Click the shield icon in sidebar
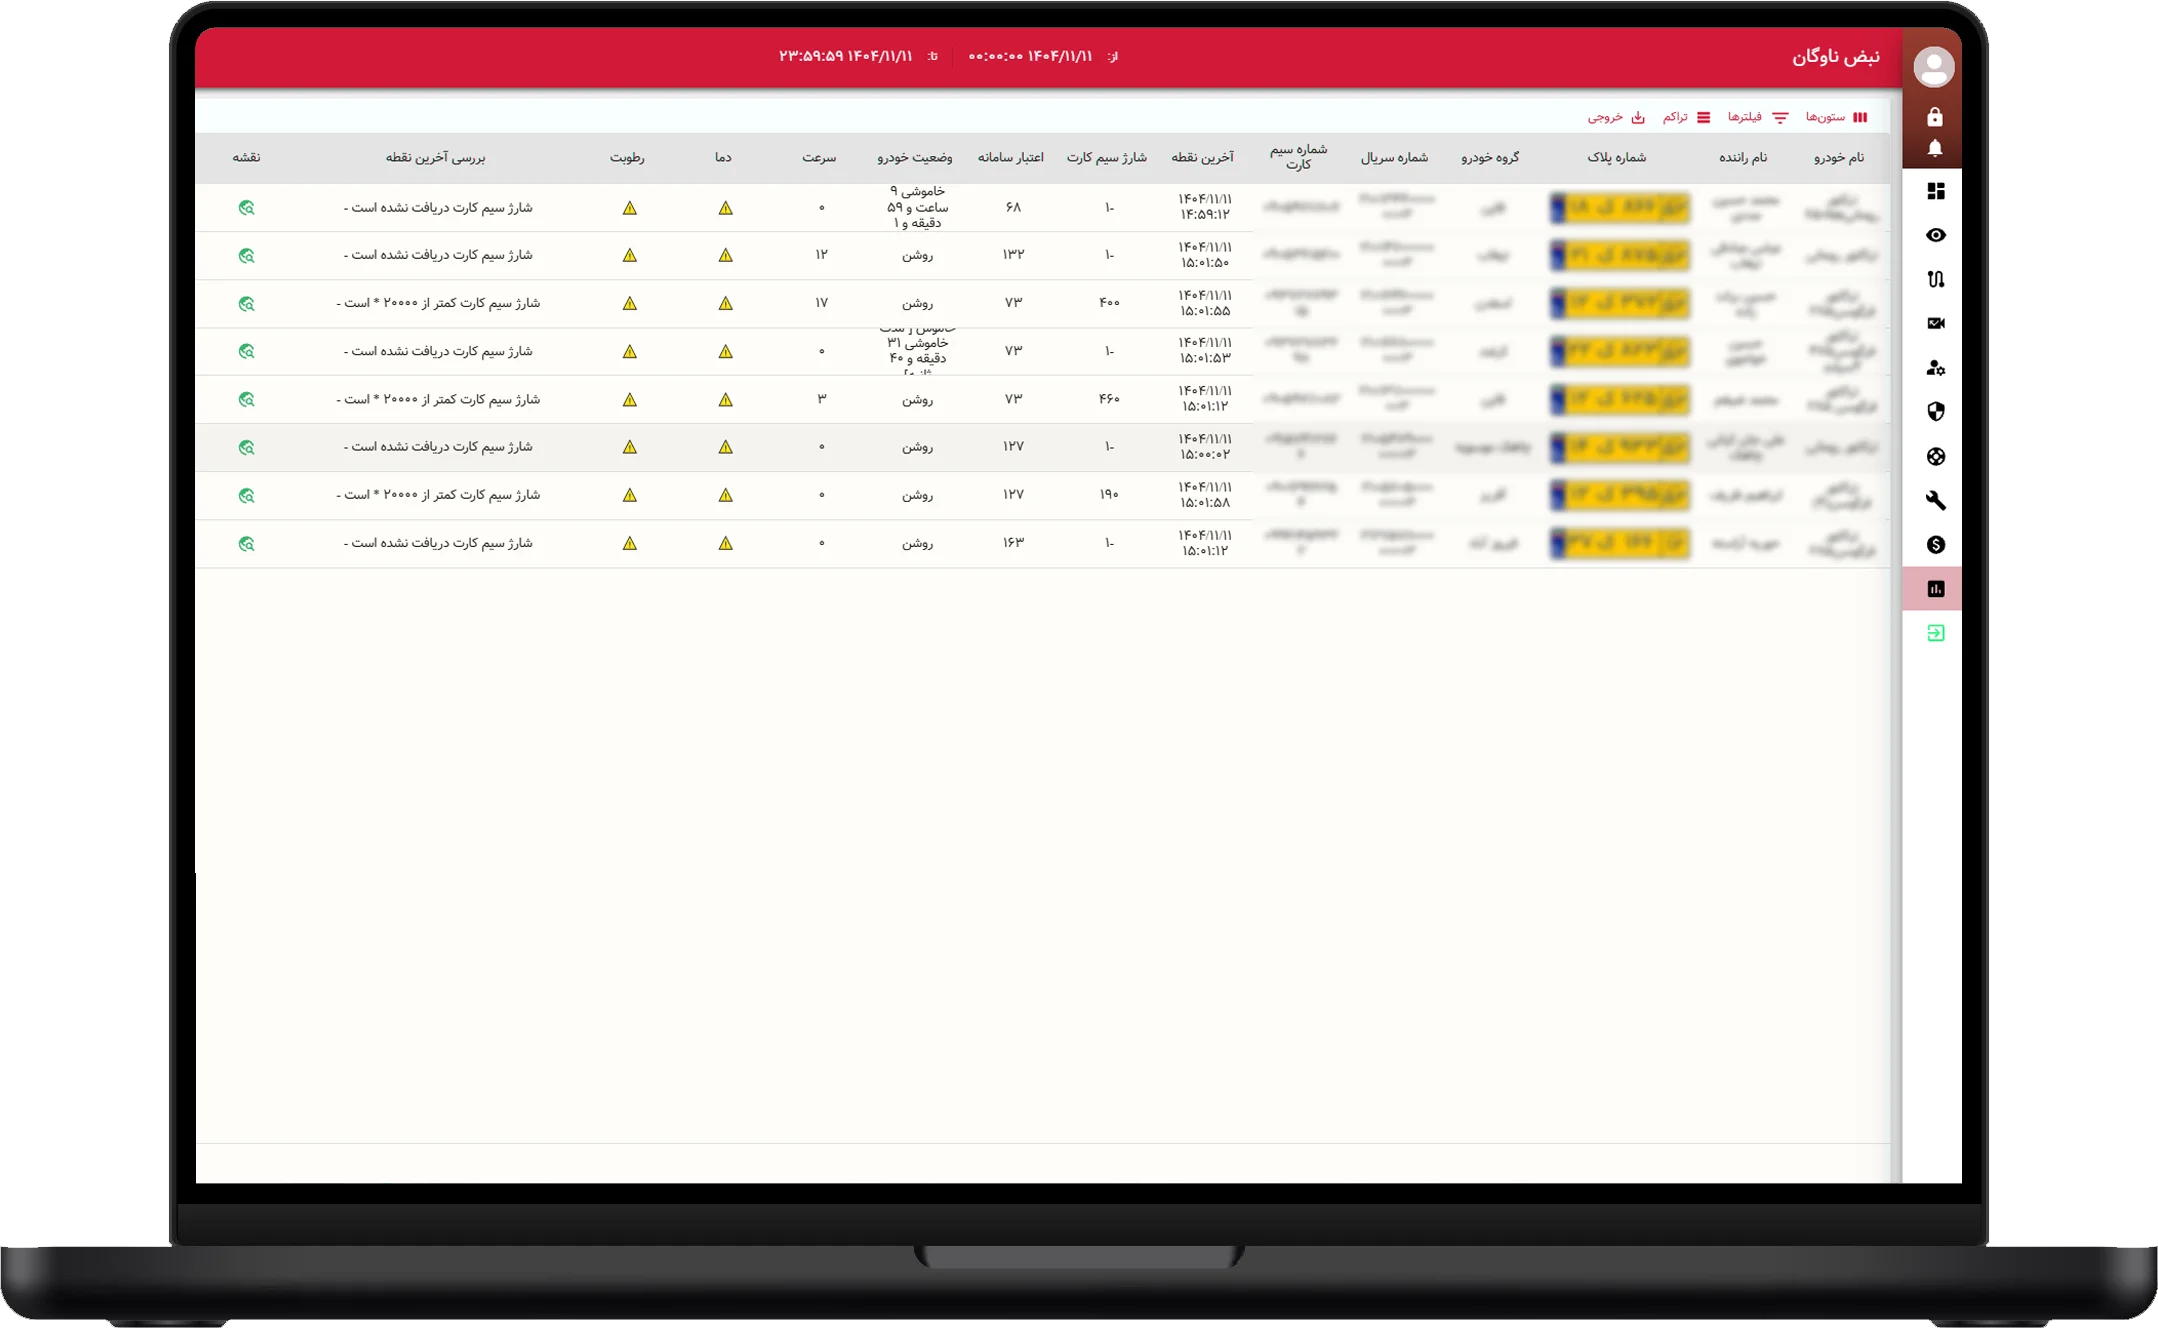Viewport: 2158px width, 1328px height. (1936, 412)
